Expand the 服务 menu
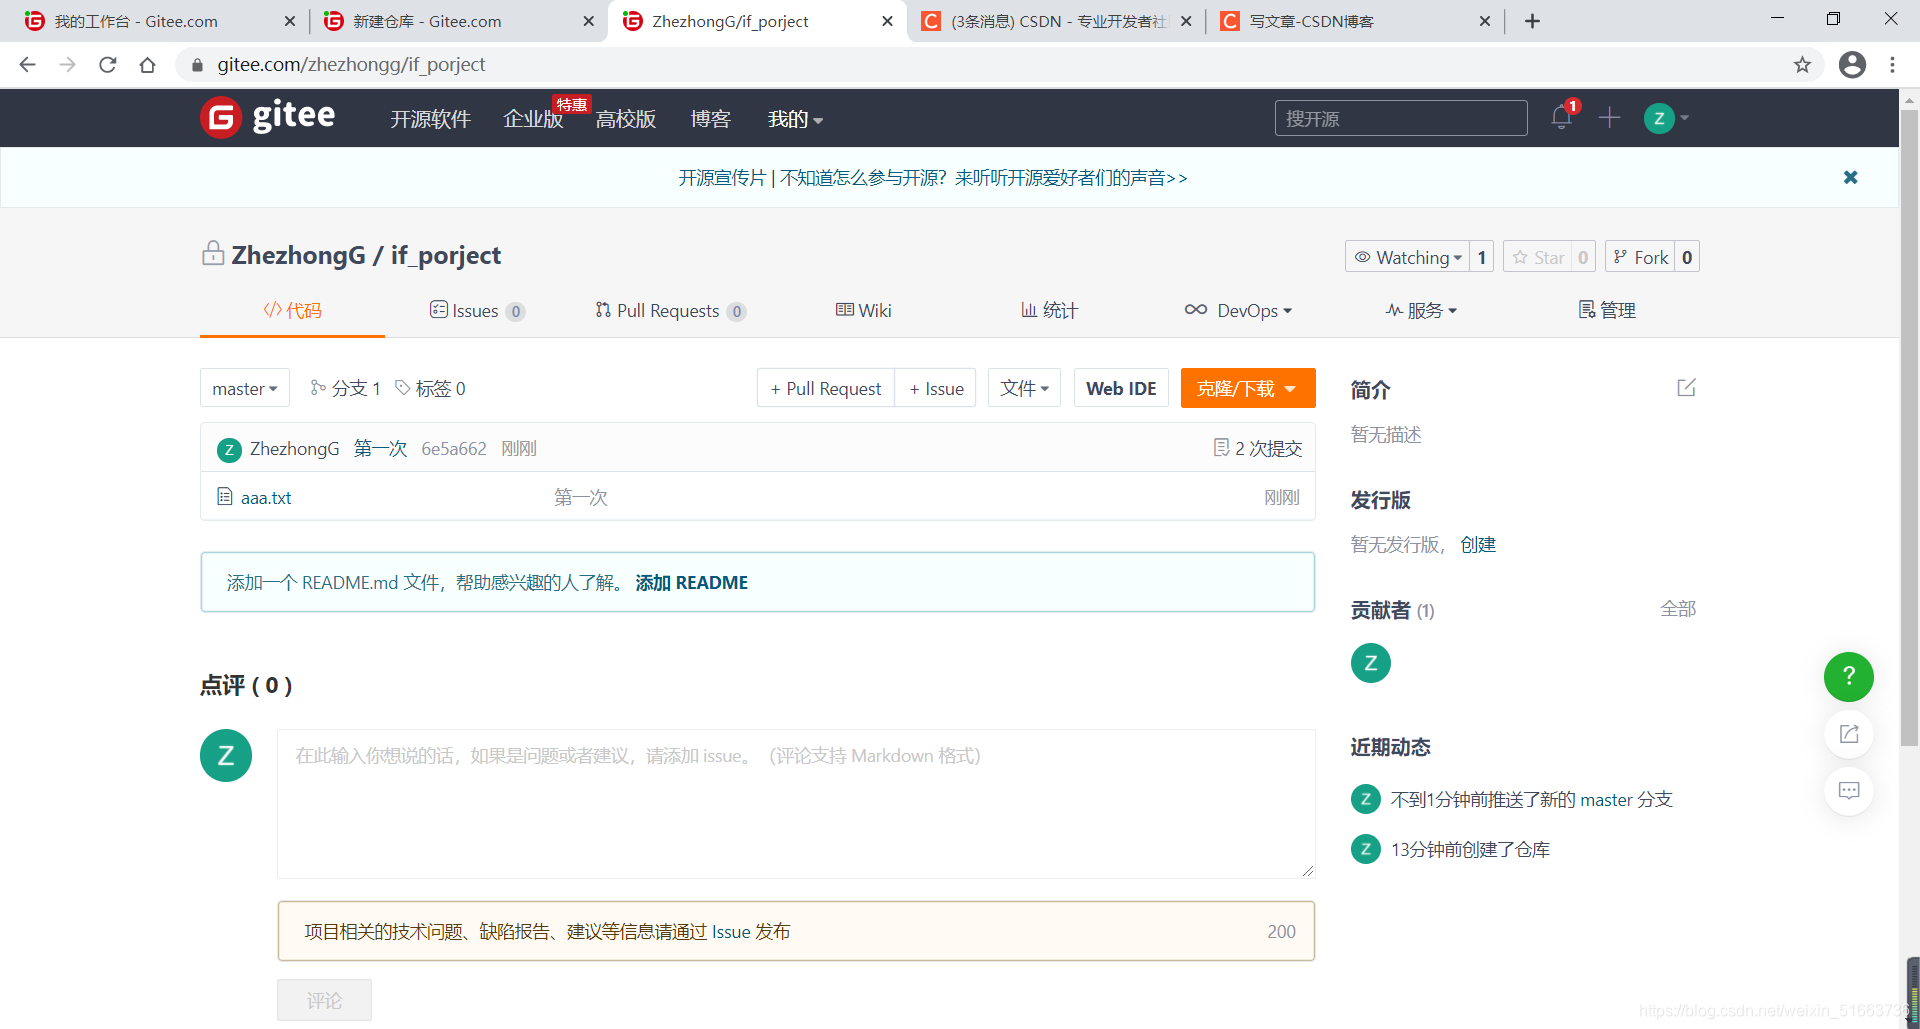 coord(1421,310)
